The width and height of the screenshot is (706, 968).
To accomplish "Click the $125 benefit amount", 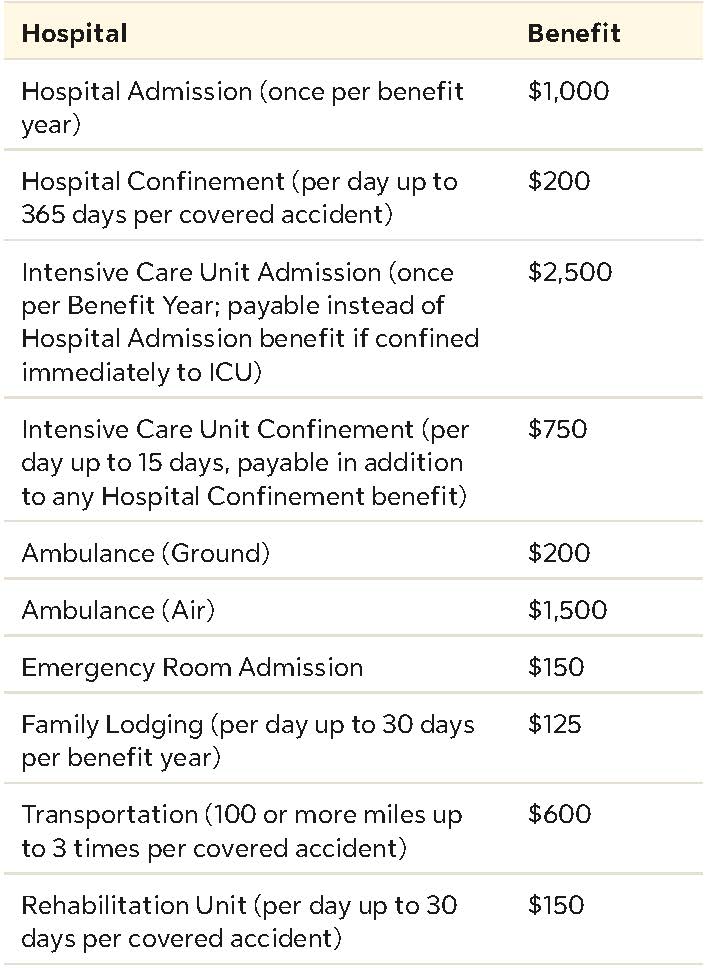I will coord(554,724).
